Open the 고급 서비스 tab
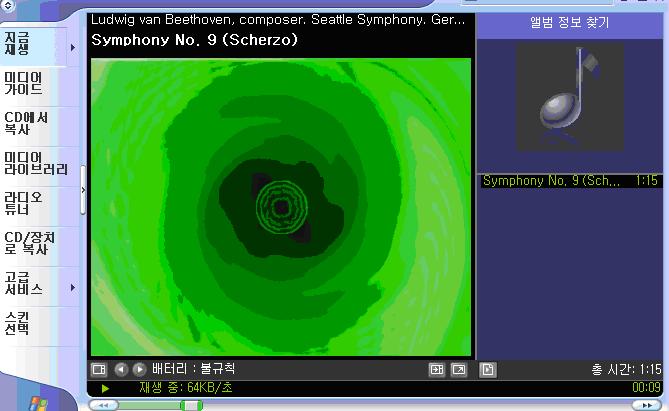This screenshot has width=669, height=411. [33, 284]
